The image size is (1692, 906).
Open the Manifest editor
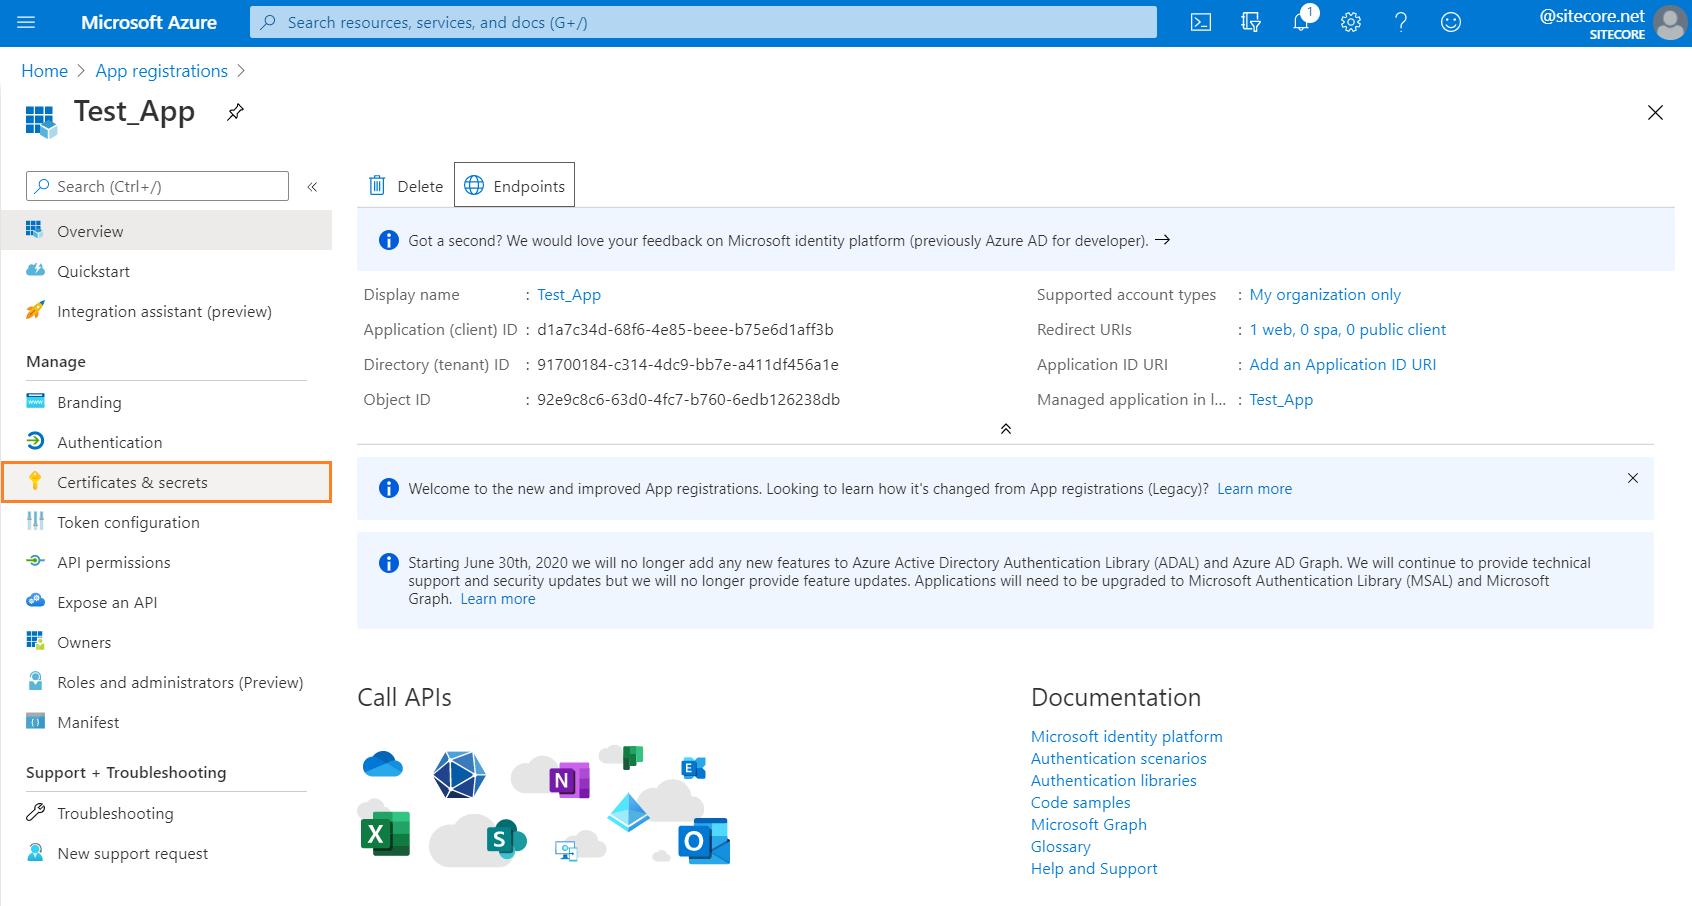pos(166,722)
